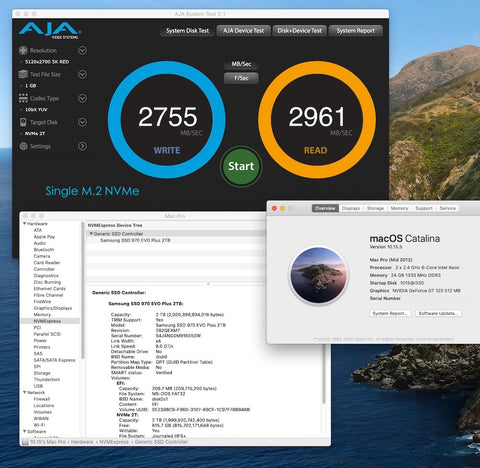Select PCI in Hardware list
The height and width of the screenshot is (468, 480).
click(37, 328)
